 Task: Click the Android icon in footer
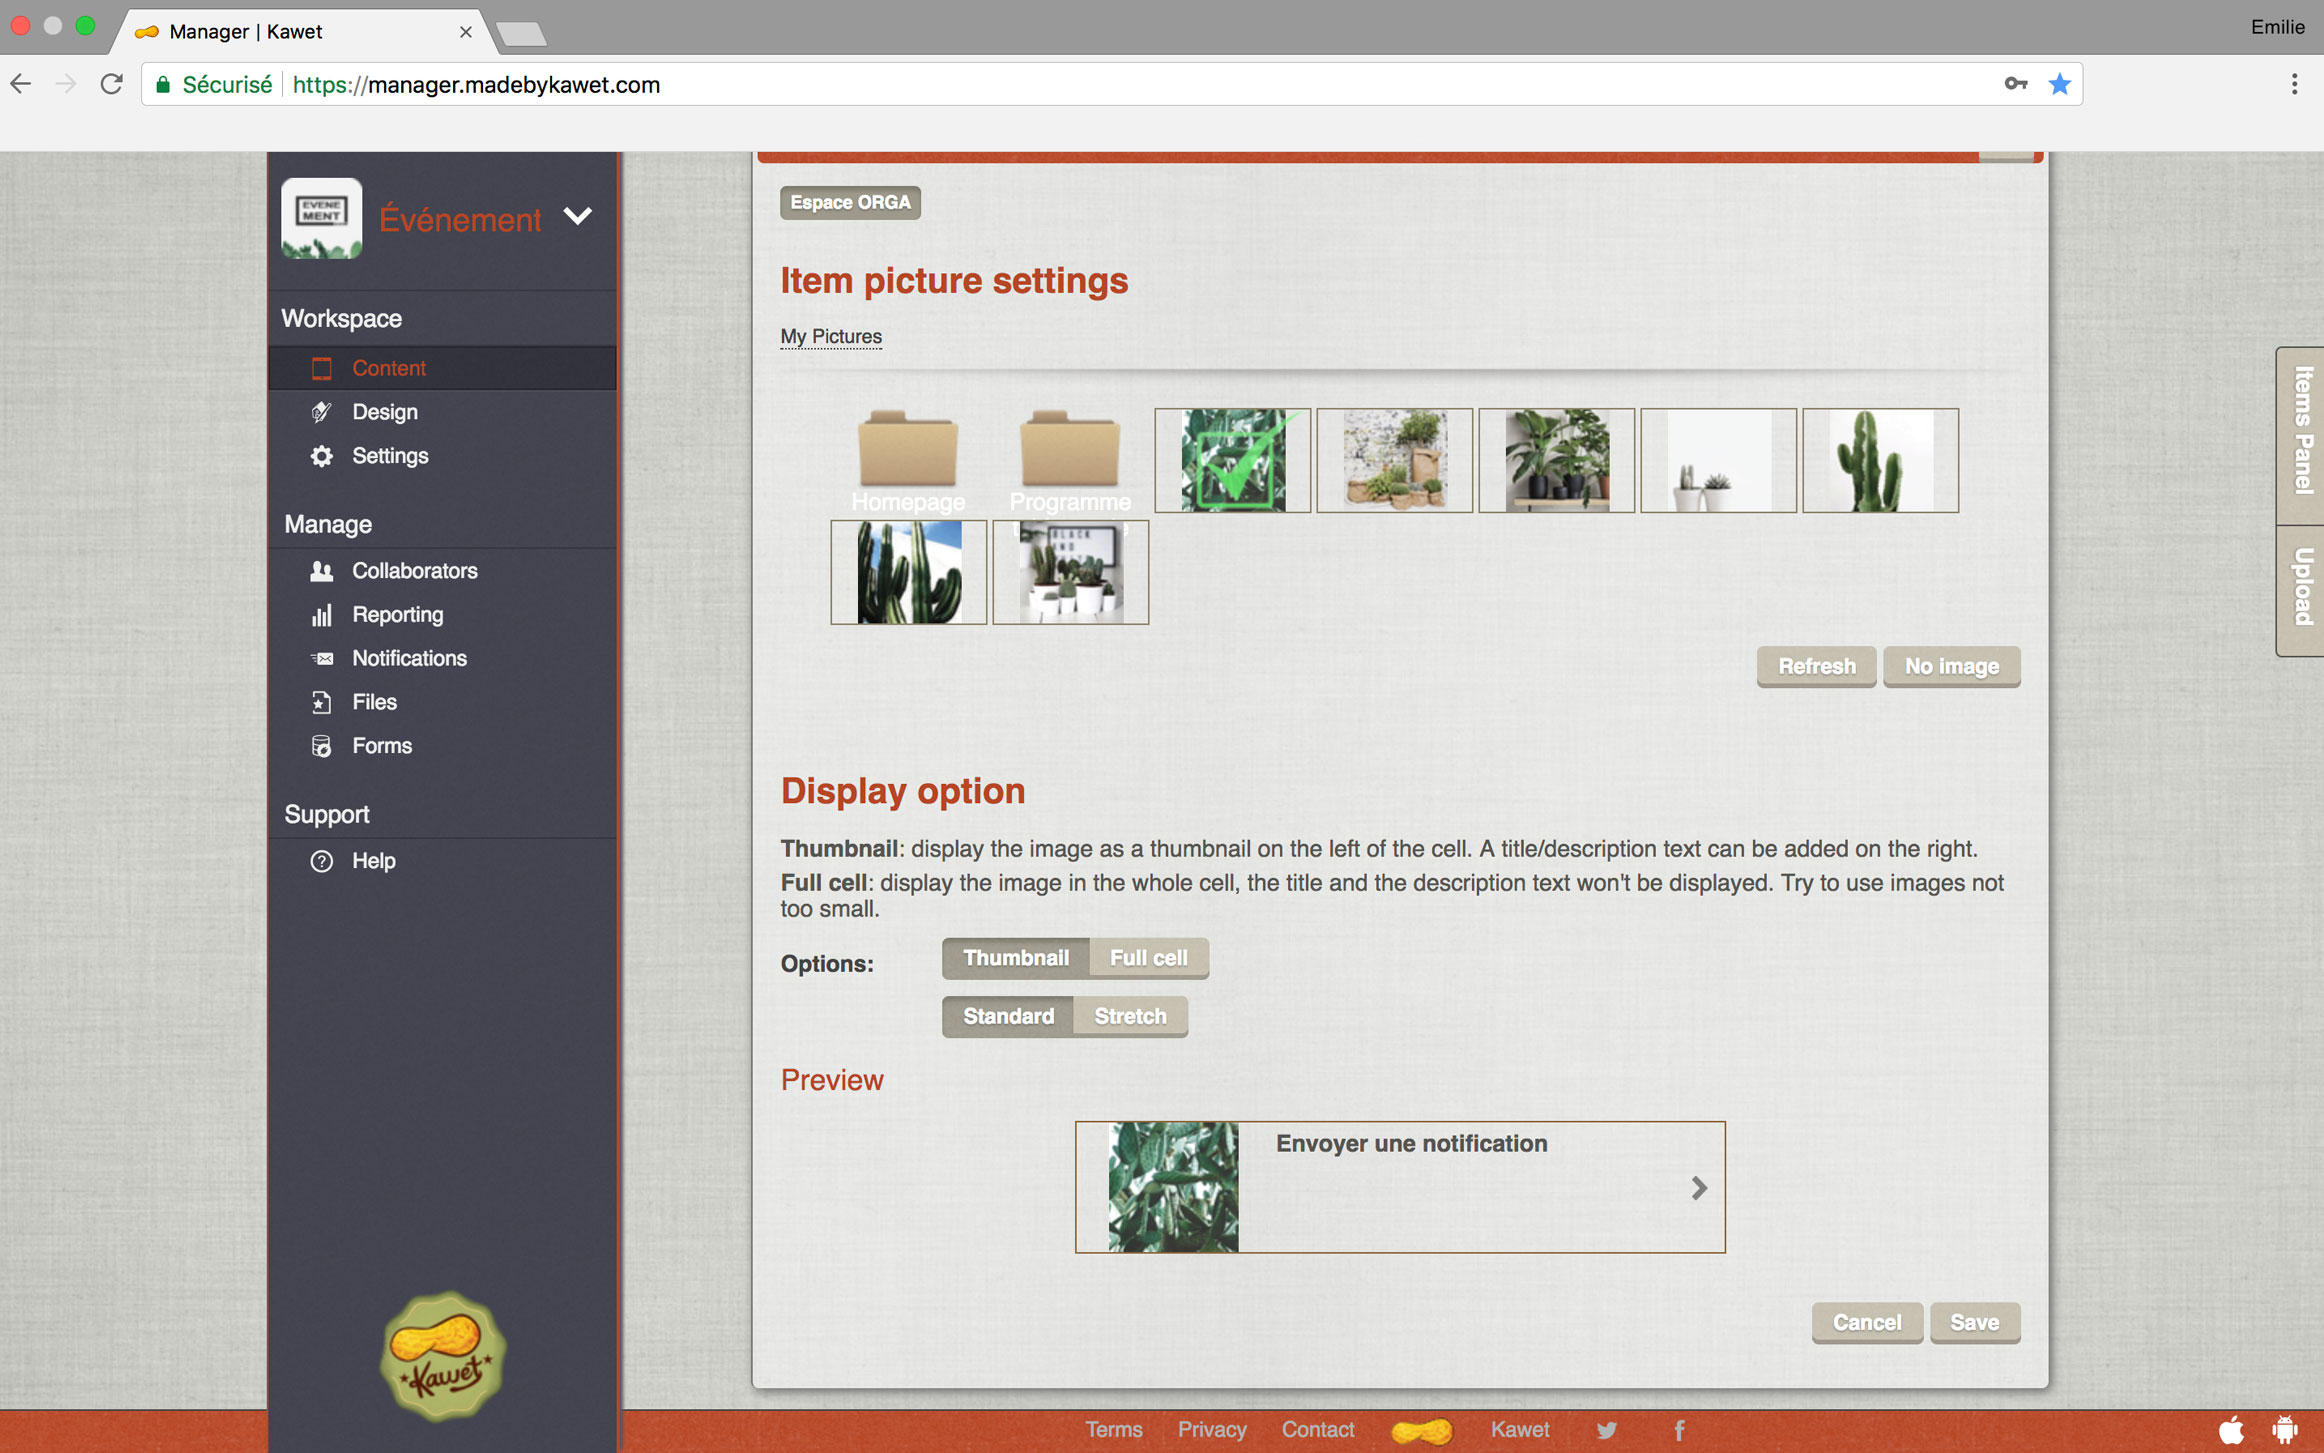point(2285,1430)
